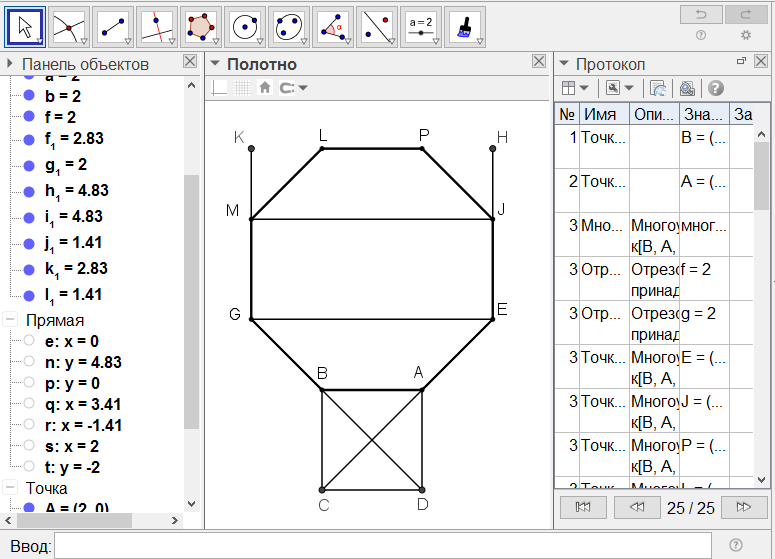Hide the object h₁ = 4.83
Screen dimensions: 775x559
29,190
